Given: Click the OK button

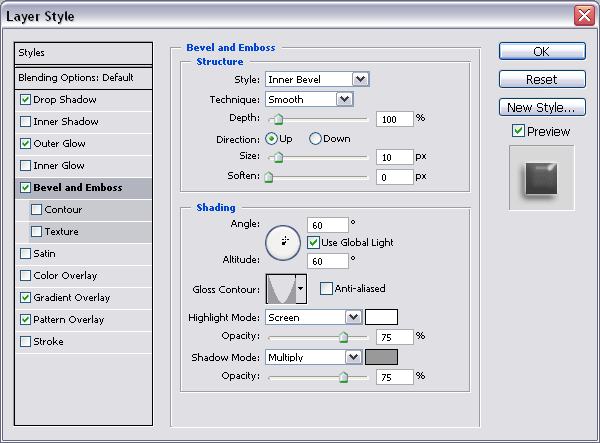Looking at the screenshot, I should point(542,51).
